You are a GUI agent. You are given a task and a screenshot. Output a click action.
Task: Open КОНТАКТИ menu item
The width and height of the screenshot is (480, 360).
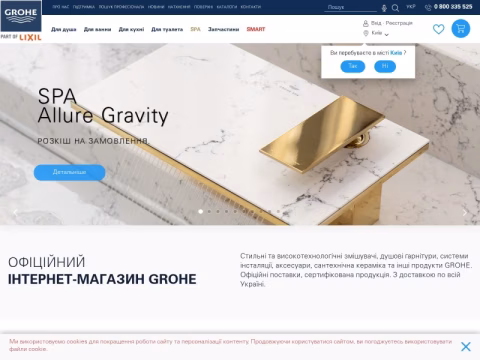[251, 7]
